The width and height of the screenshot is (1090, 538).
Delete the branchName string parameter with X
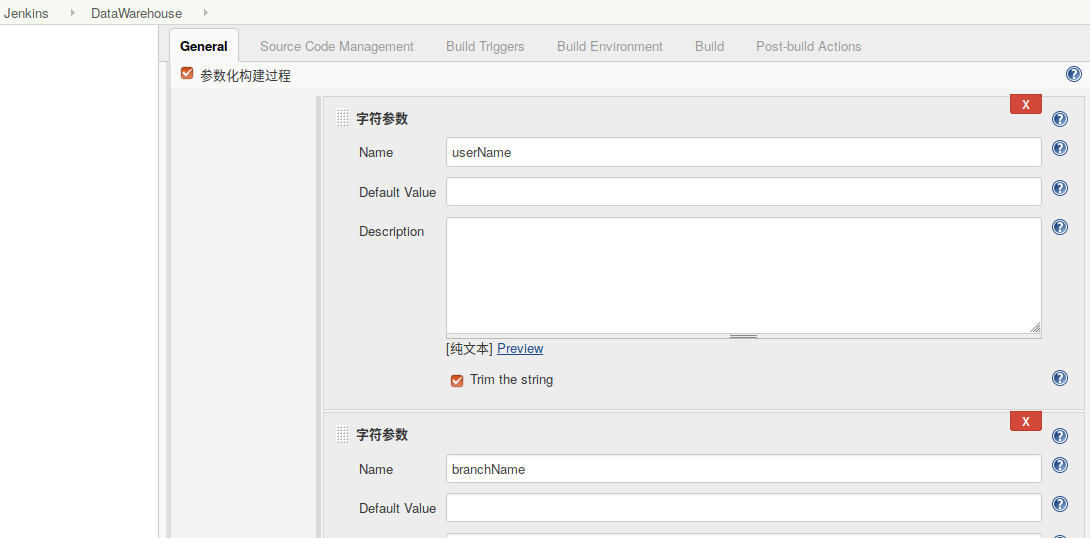(1025, 421)
